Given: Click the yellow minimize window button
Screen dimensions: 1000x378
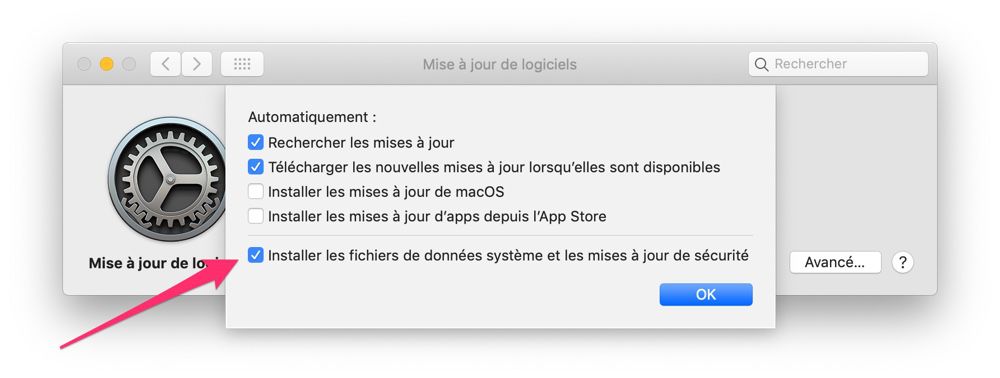Looking at the screenshot, I should (x=107, y=64).
